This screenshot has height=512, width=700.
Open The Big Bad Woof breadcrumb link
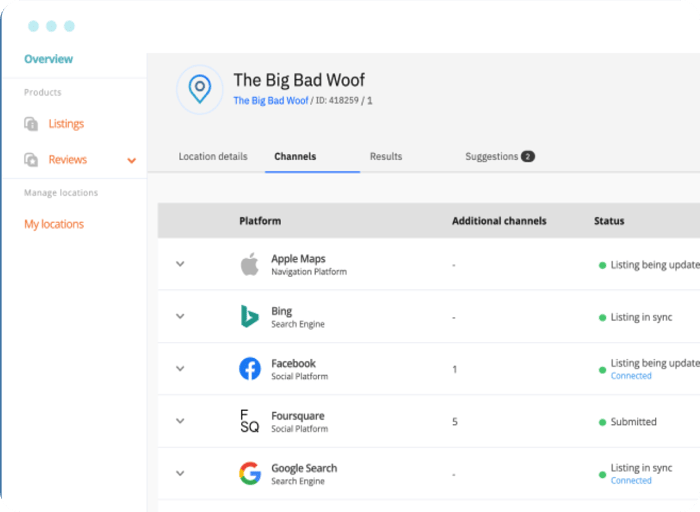point(271,100)
